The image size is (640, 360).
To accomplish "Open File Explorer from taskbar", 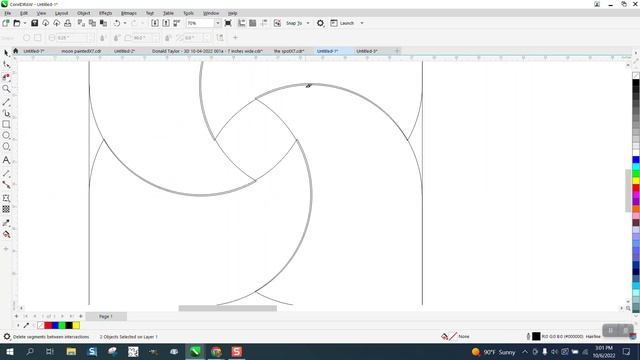I will pyautogui.click(x=71, y=351).
